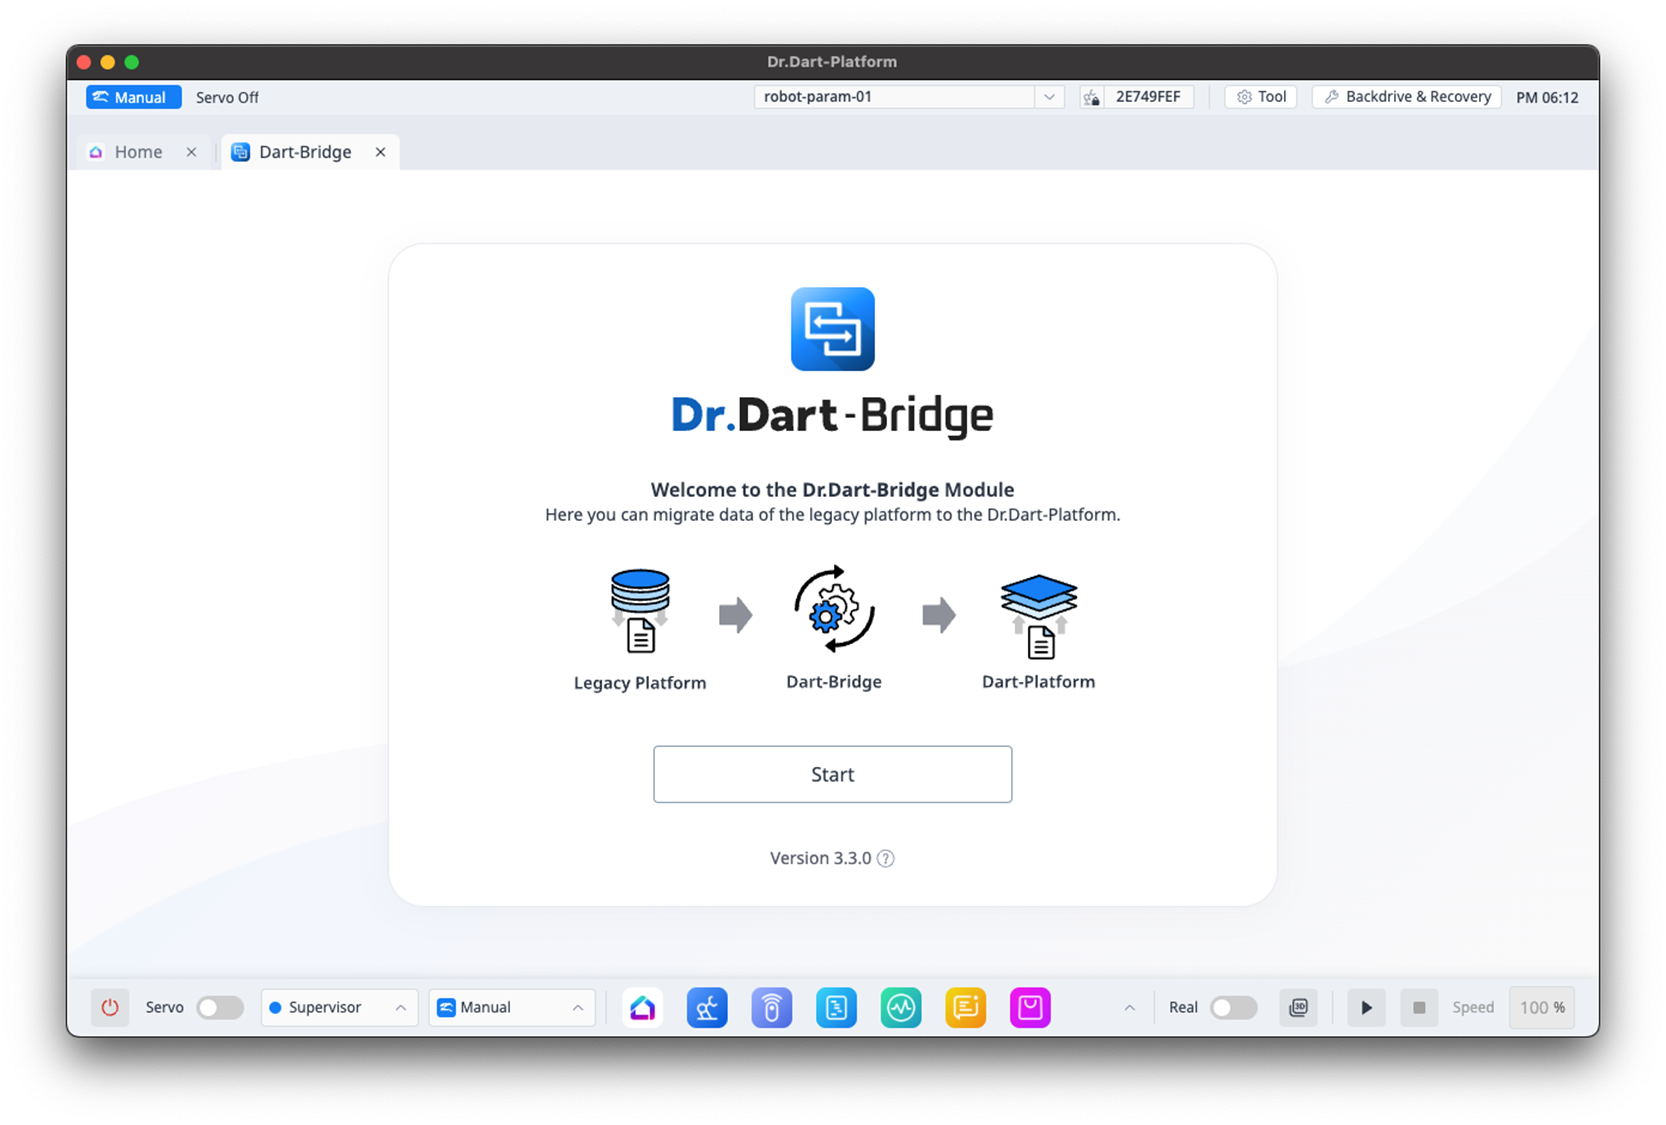This screenshot has height=1125, width=1666.
Task: Open the Manual mode dropdown in bottom bar
Action: (511, 1007)
